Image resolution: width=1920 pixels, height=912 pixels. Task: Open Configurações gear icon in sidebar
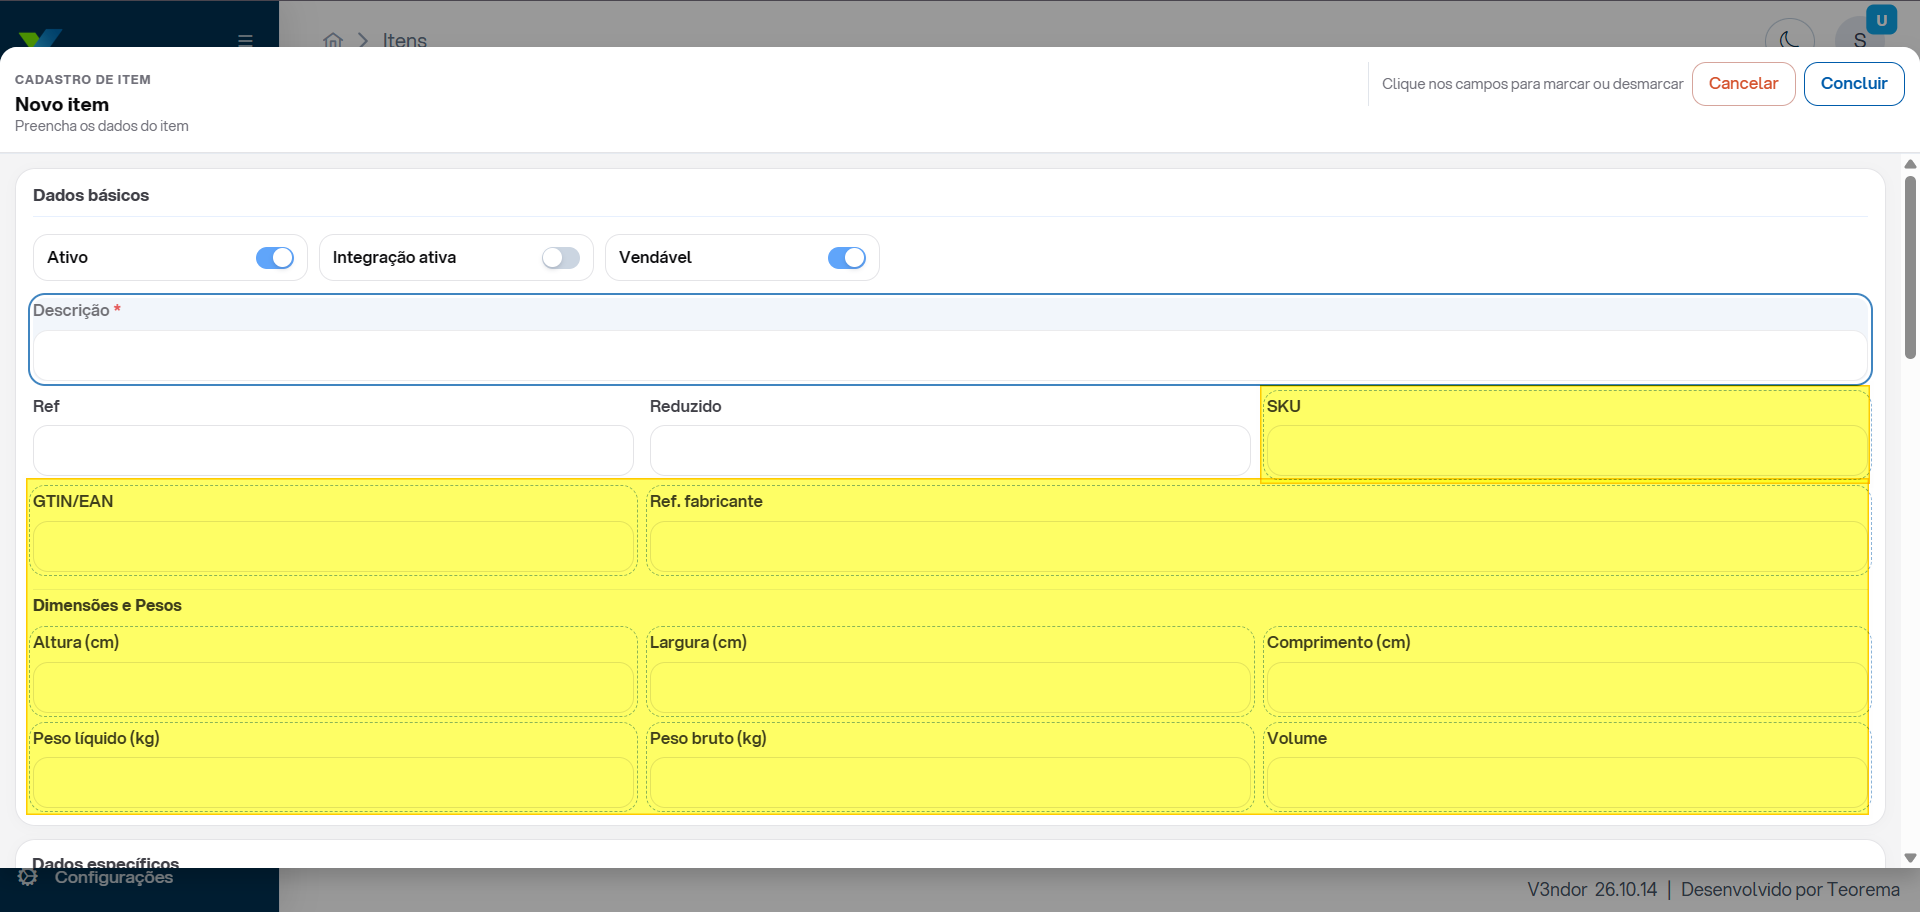[28, 877]
